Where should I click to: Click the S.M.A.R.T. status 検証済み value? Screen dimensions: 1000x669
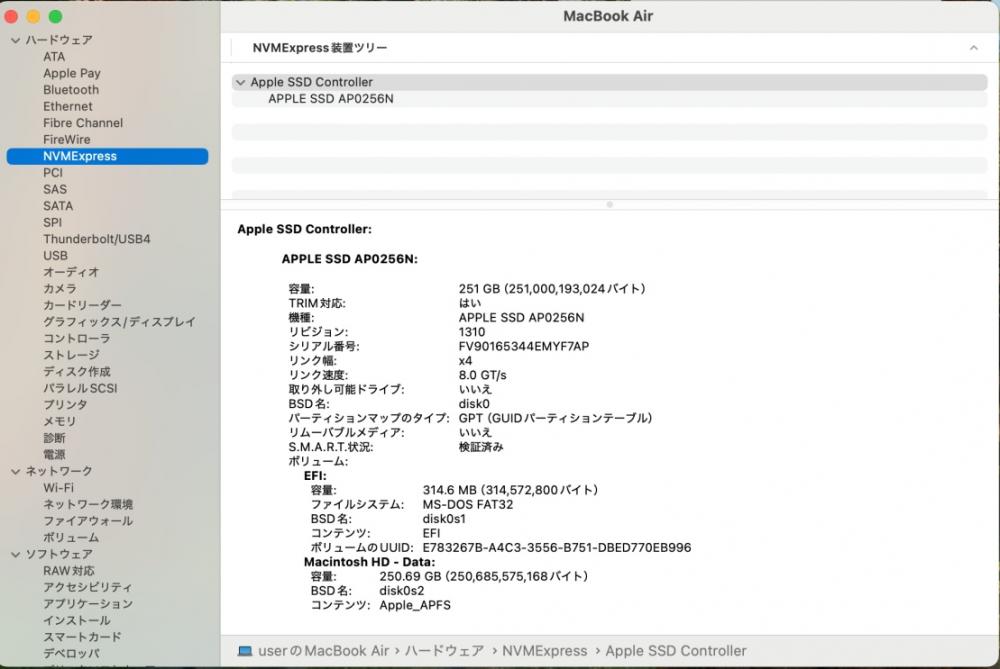coord(481,447)
